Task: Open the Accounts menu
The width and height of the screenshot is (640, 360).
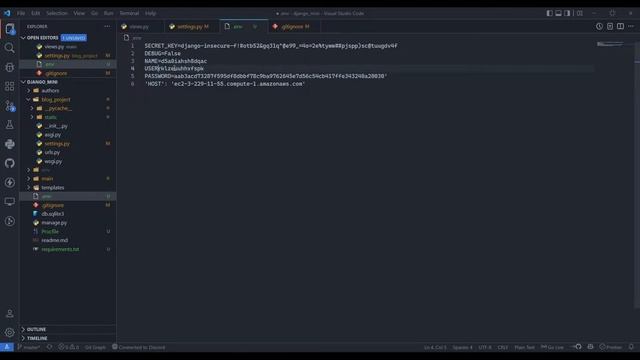Action: pyautogui.click(x=10, y=313)
